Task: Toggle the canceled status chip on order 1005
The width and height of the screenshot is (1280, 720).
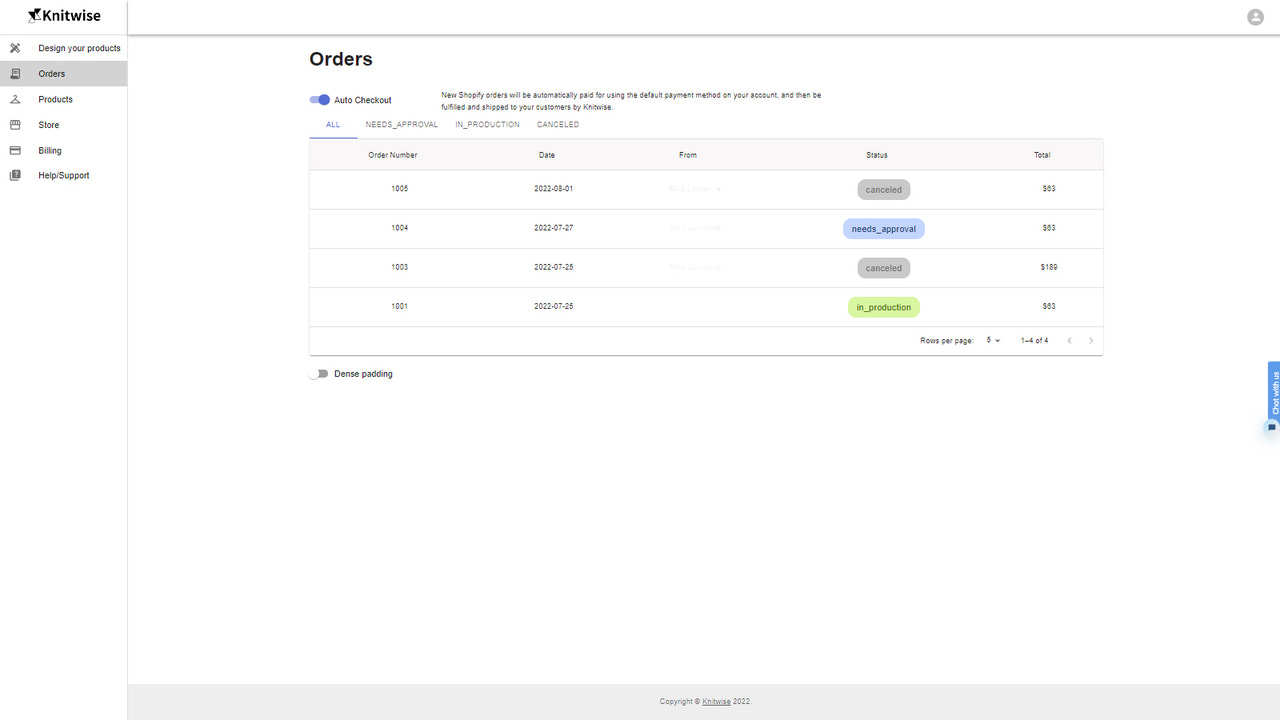Action: [x=883, y=189]
